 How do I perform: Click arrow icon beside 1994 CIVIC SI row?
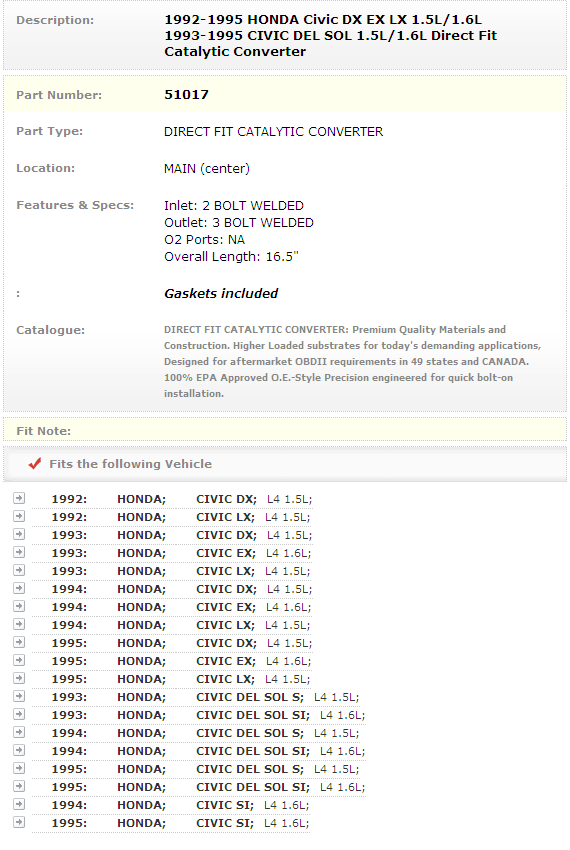19,804
